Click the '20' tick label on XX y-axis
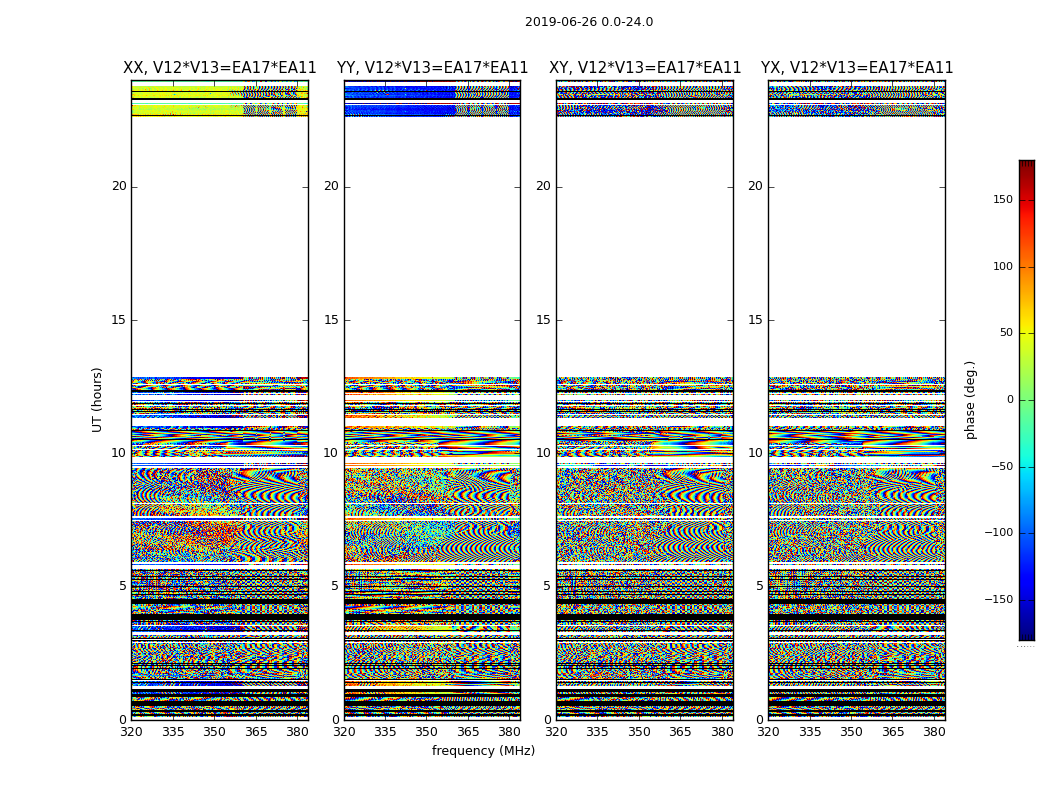The image size is (1050, 800). pyautogui.click(x=119, y=186)
